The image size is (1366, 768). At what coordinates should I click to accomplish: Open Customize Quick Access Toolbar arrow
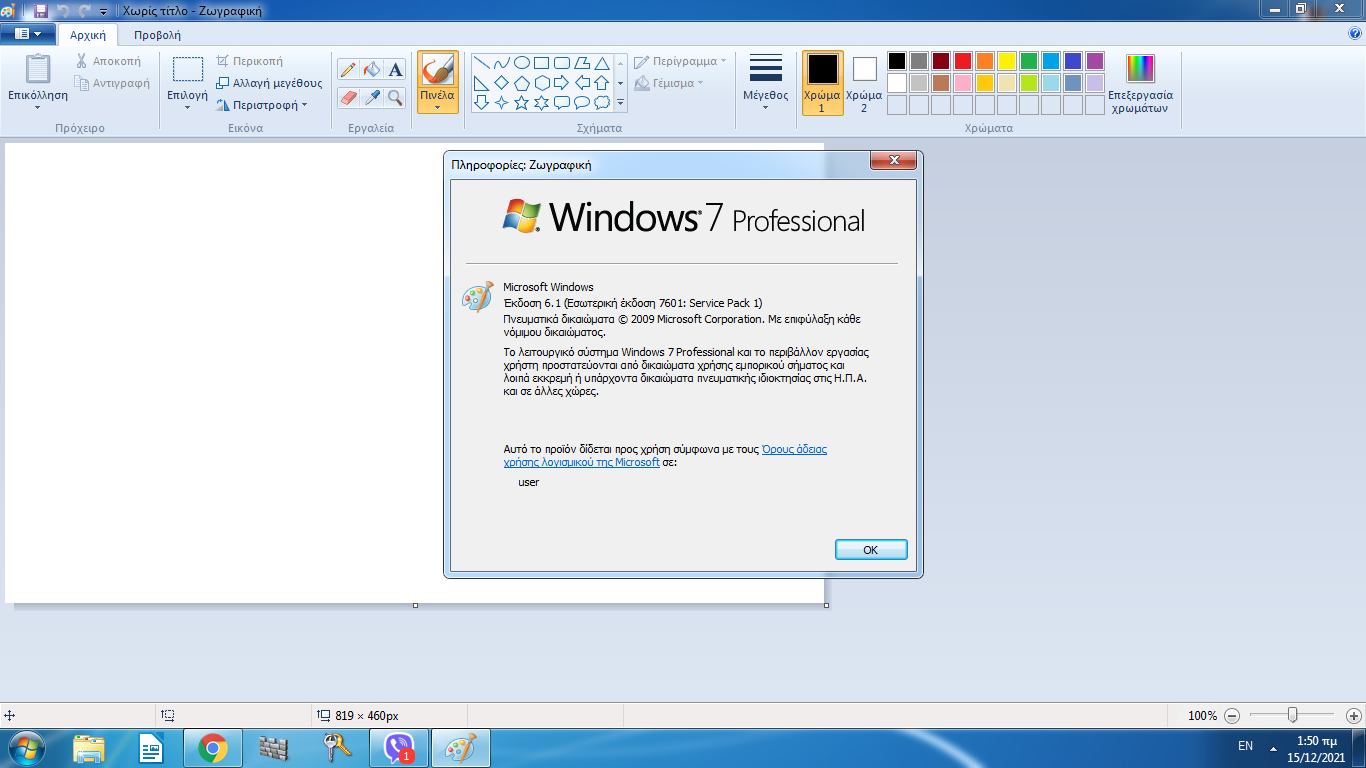[104, 12]
